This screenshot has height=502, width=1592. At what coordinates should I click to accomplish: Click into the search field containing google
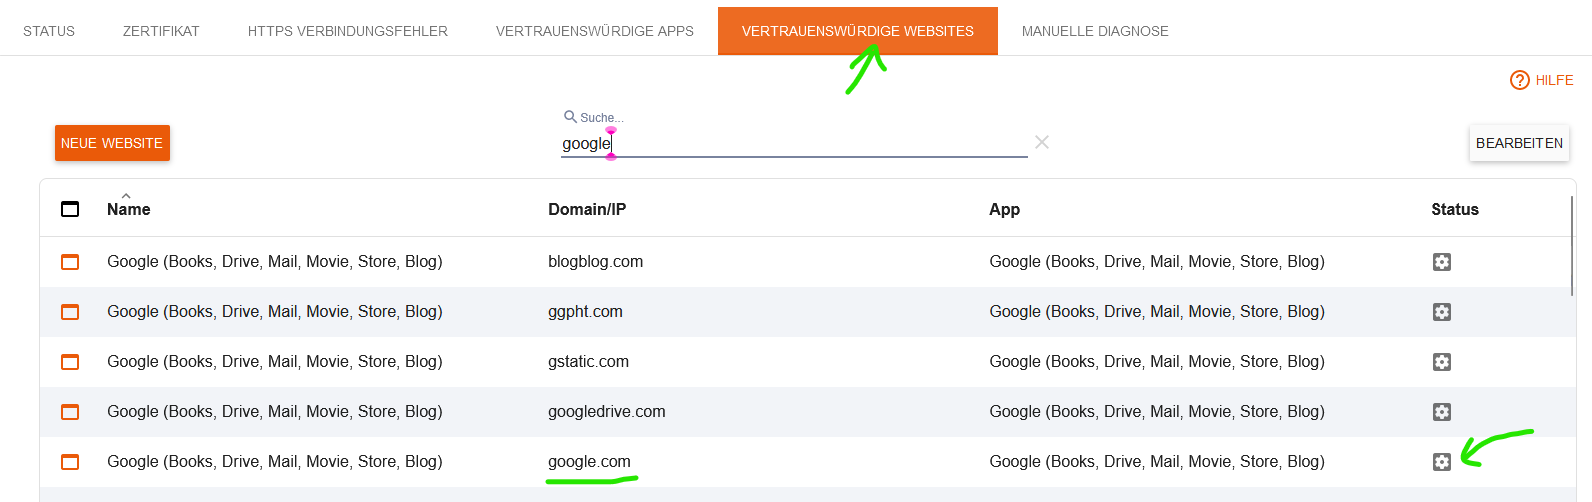[794, 144]
